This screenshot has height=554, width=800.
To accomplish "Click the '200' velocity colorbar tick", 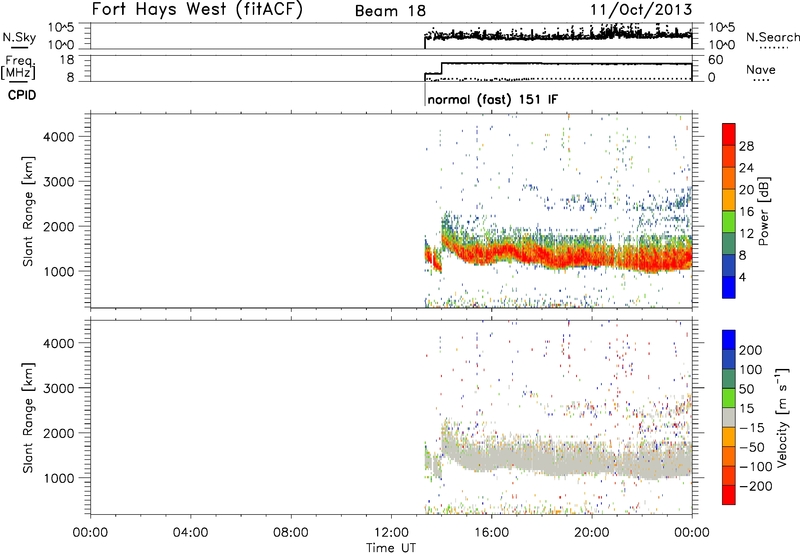I will (x=751, y=350).
